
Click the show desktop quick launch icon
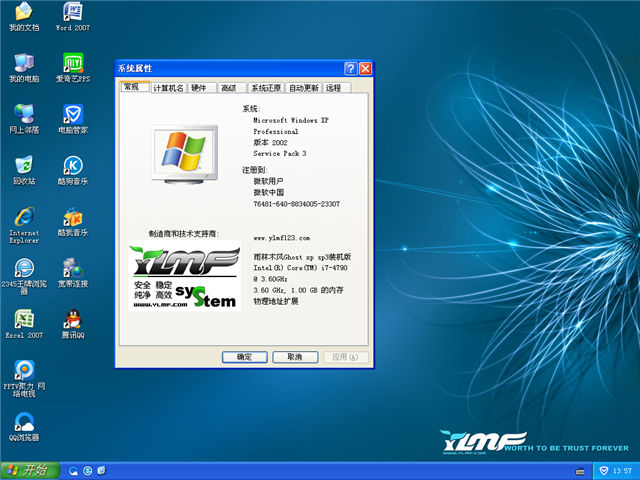(101, 471)
